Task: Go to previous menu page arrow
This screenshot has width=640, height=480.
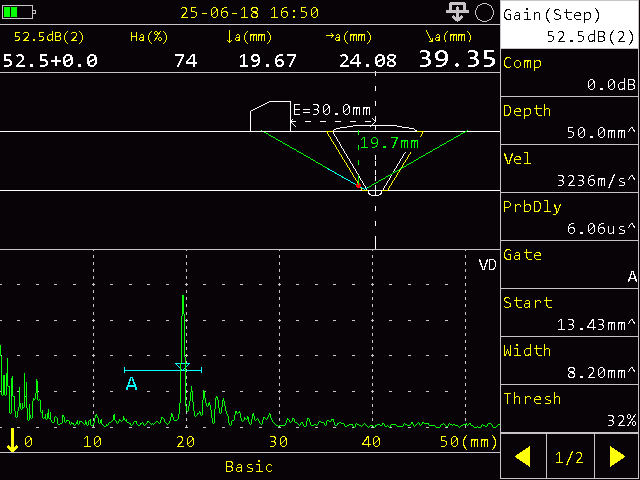Action: (x=523, y=456)
